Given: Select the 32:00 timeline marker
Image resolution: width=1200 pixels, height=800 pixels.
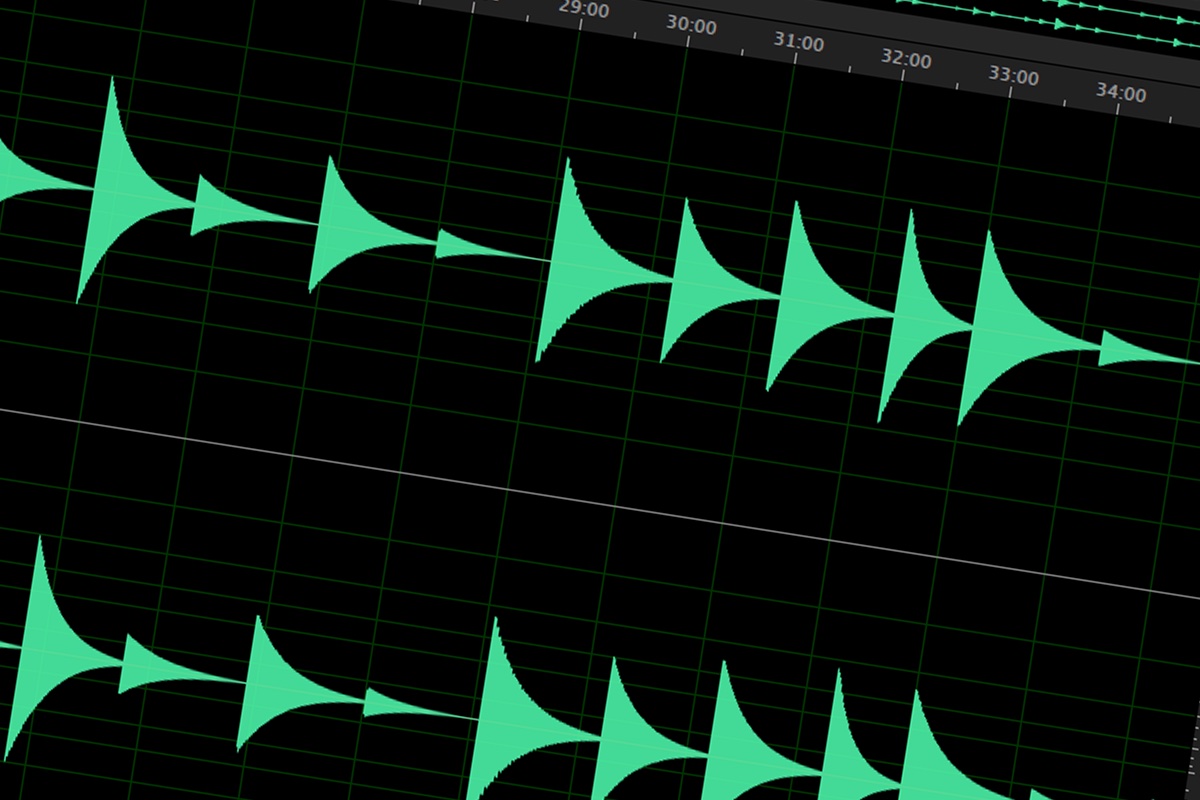Looking at the screenshot, I should [x=906, y=60].
